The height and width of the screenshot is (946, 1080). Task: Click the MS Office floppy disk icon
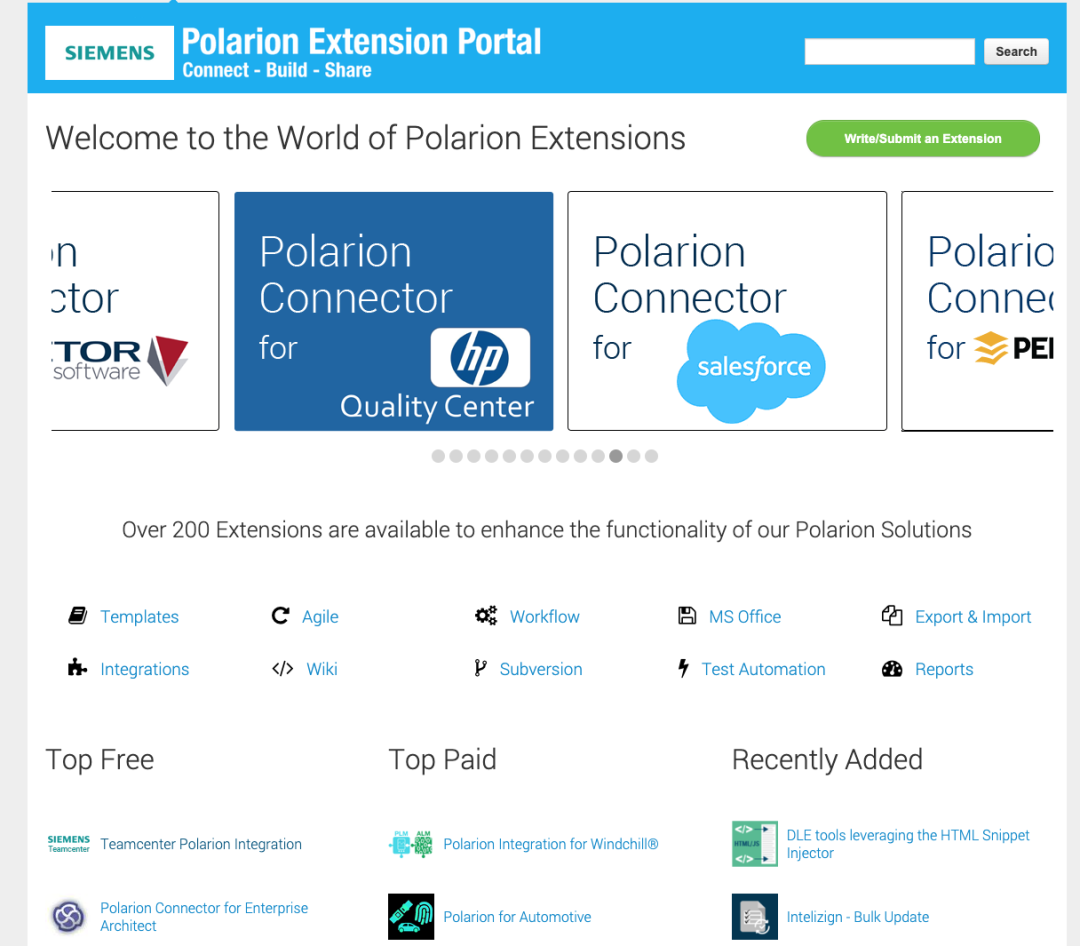[687, 616]
